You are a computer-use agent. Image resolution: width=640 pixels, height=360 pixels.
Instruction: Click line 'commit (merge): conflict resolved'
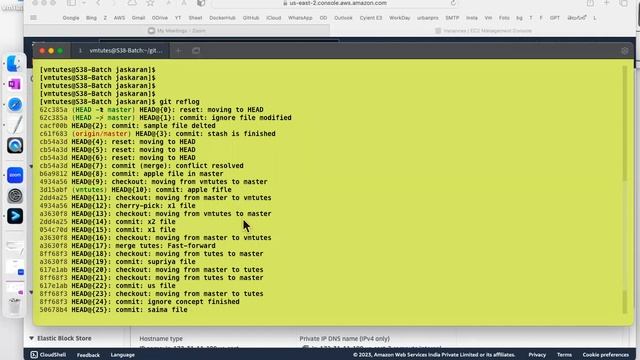(142, 166)
